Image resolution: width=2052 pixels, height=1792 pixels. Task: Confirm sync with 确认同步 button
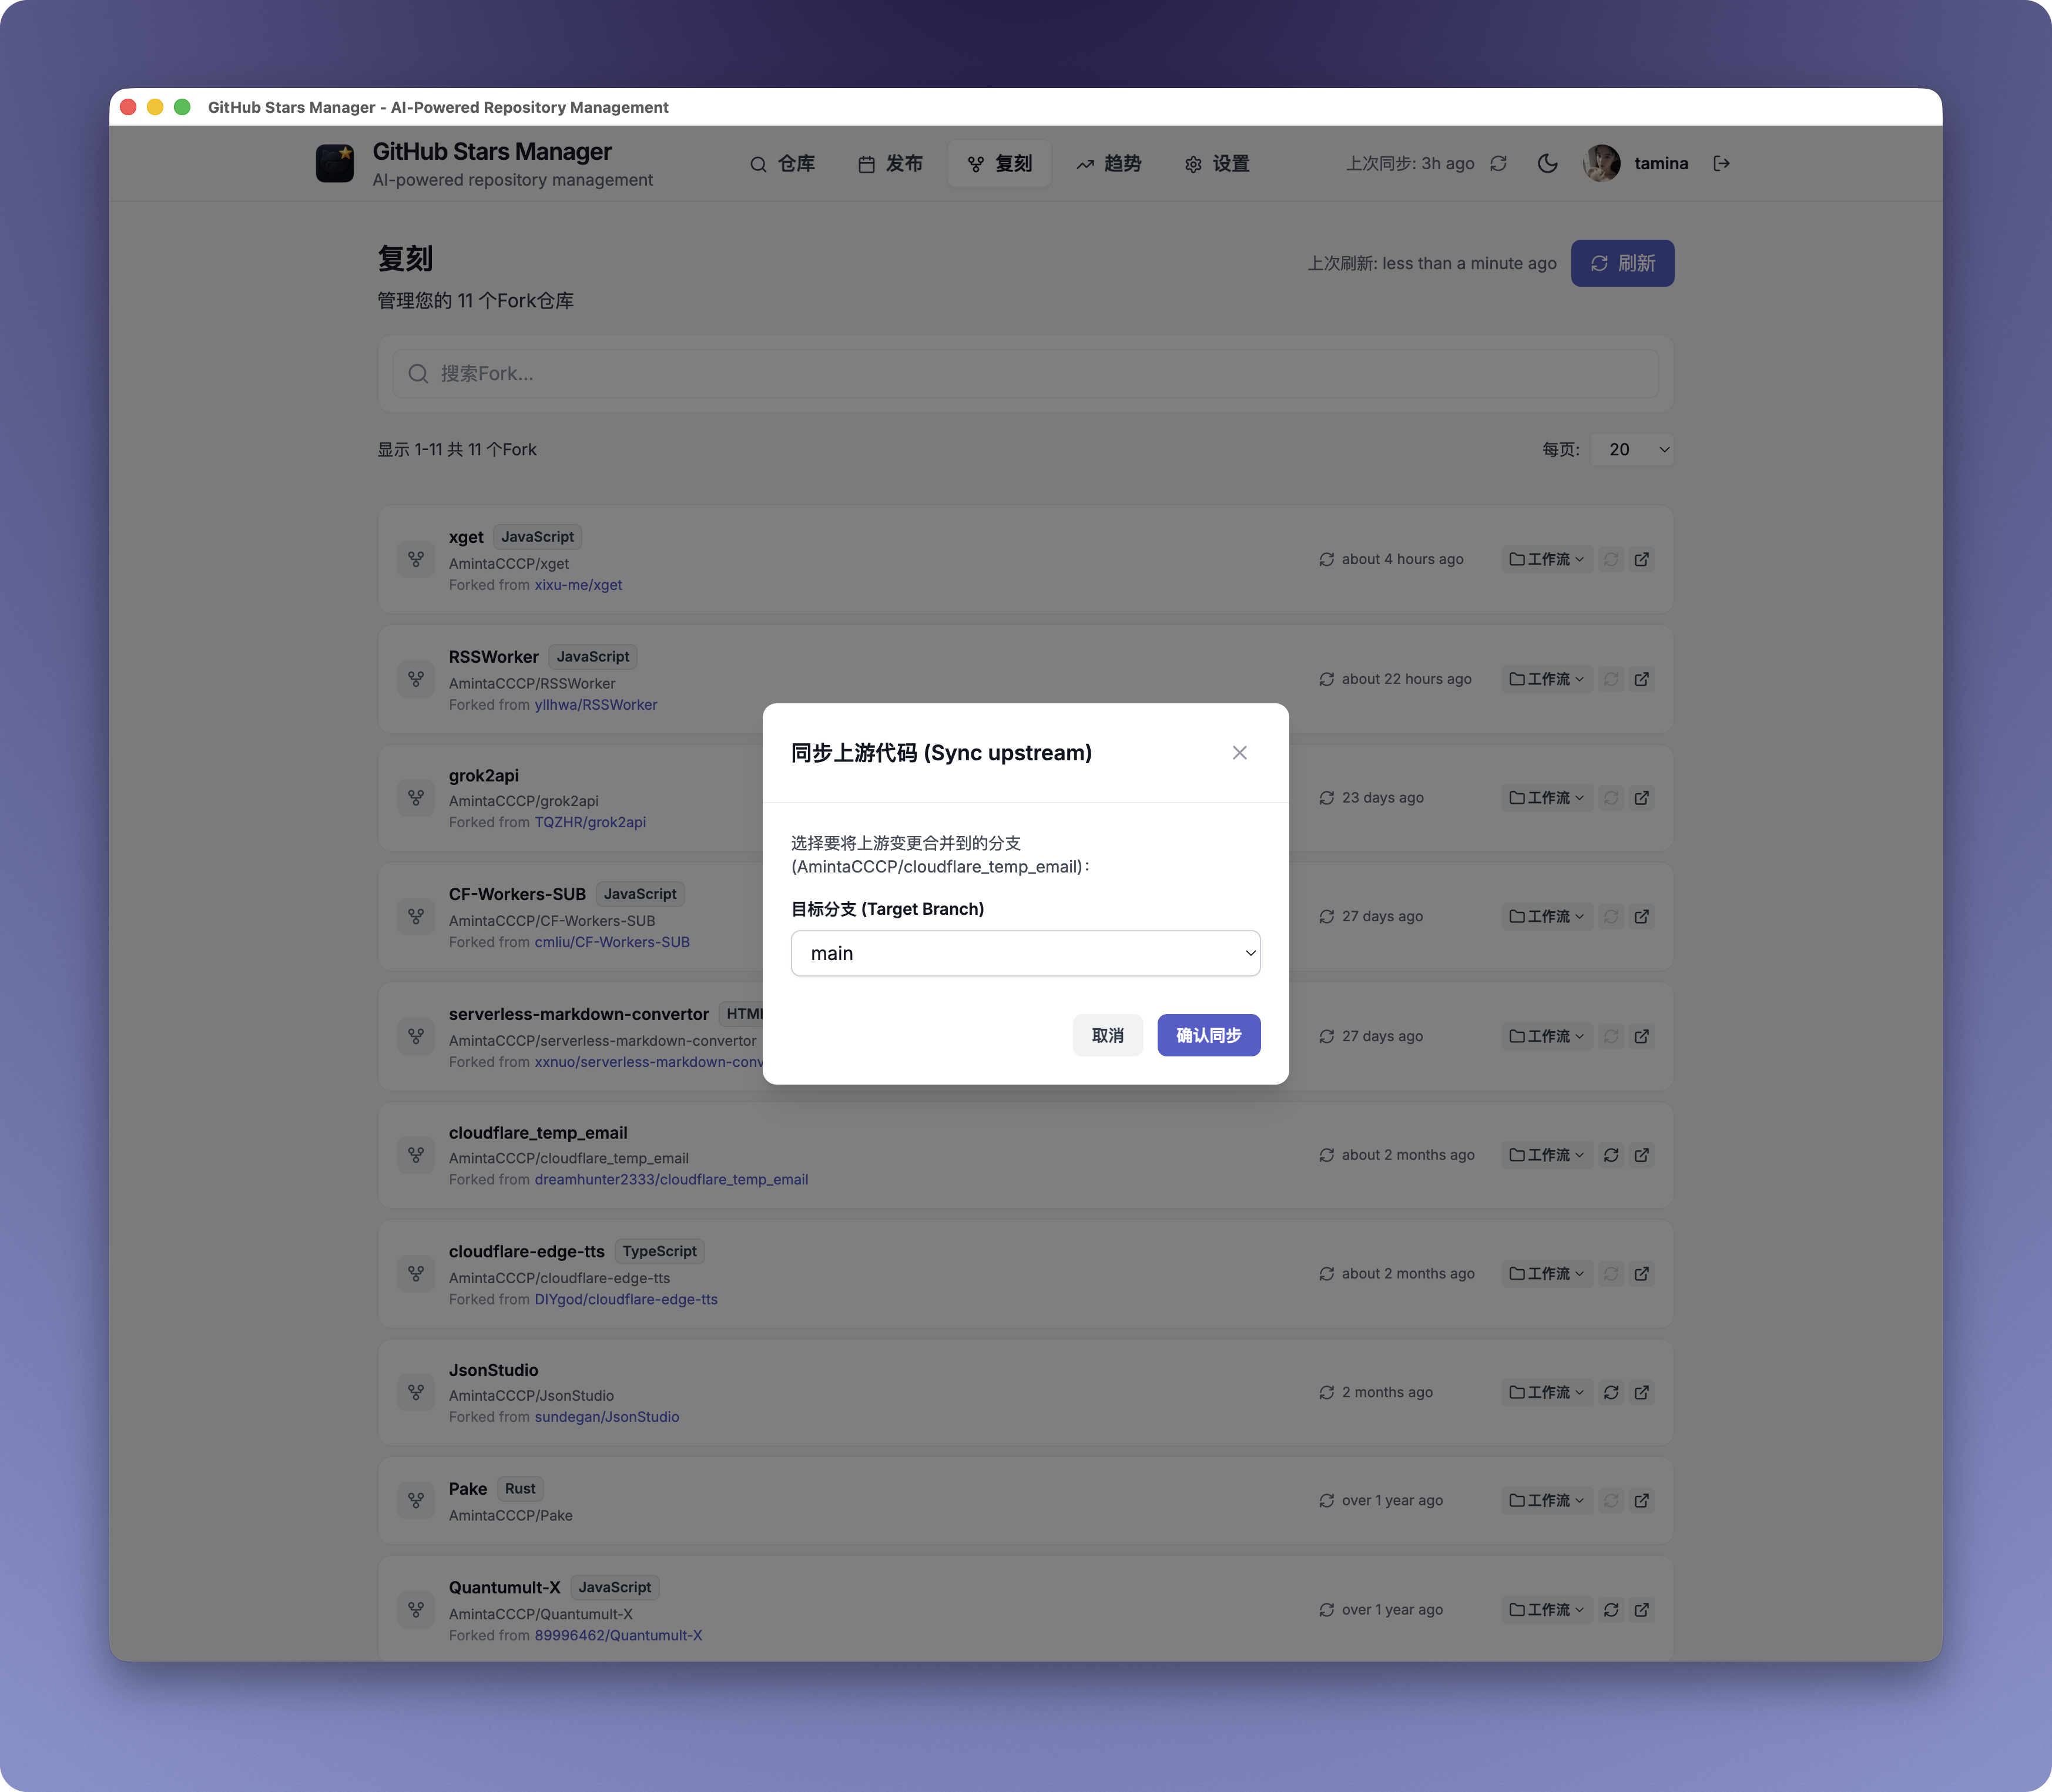1208,1035
